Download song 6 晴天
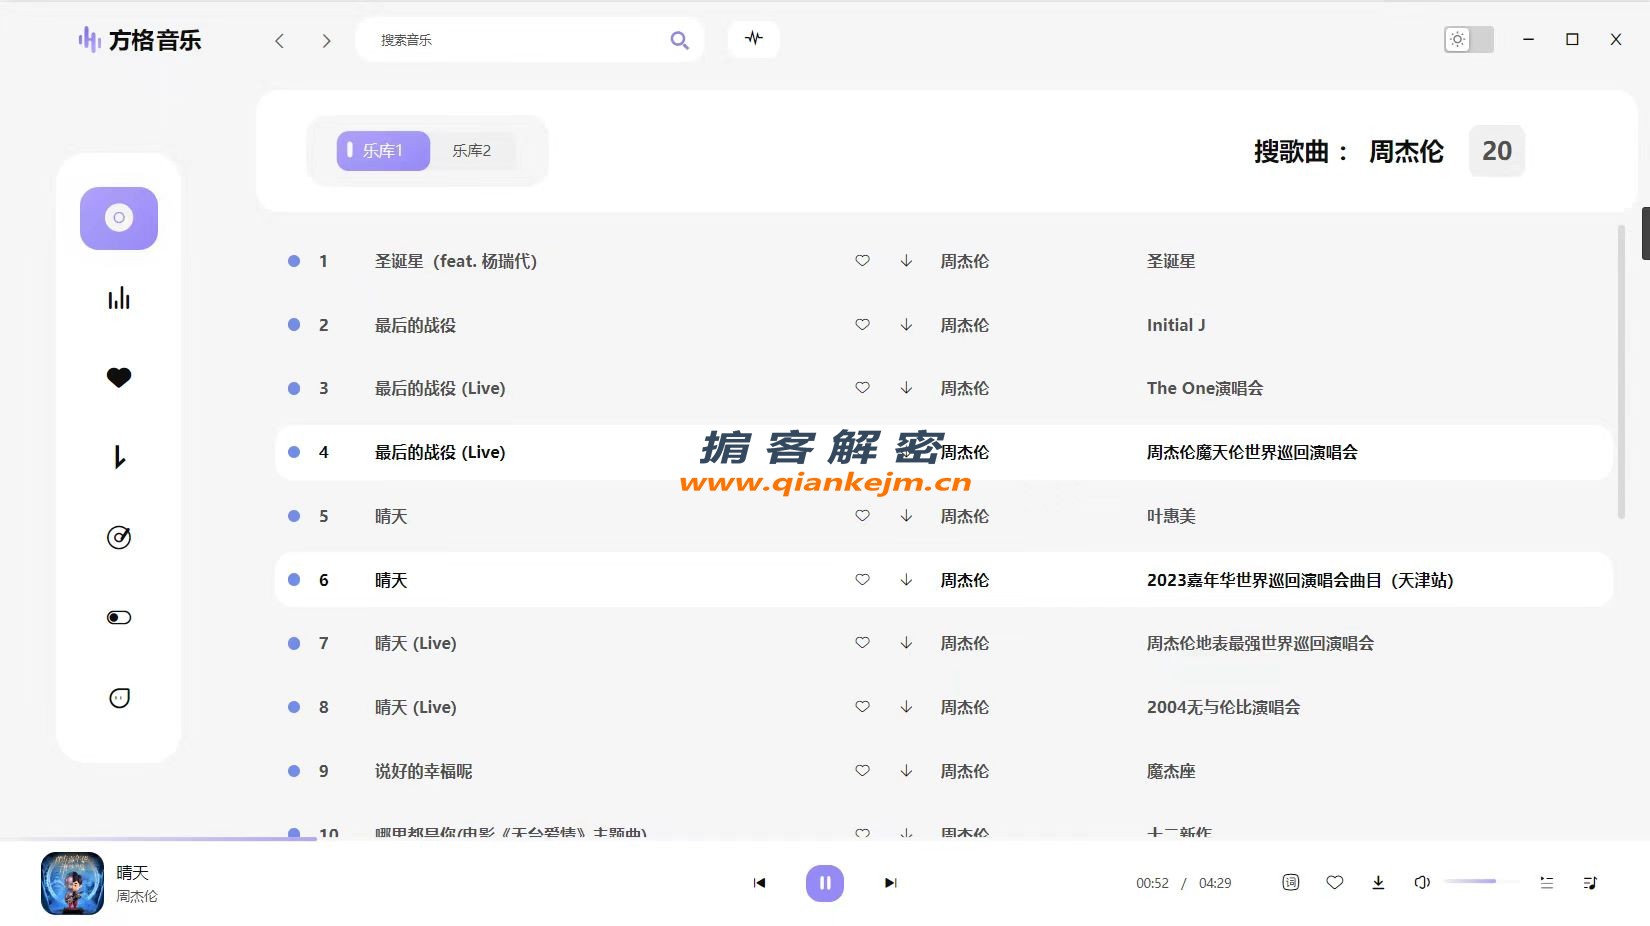Image resolution: width=1650 pixels, height=926 pixels. pyautogui.click(x=906, y=580)
